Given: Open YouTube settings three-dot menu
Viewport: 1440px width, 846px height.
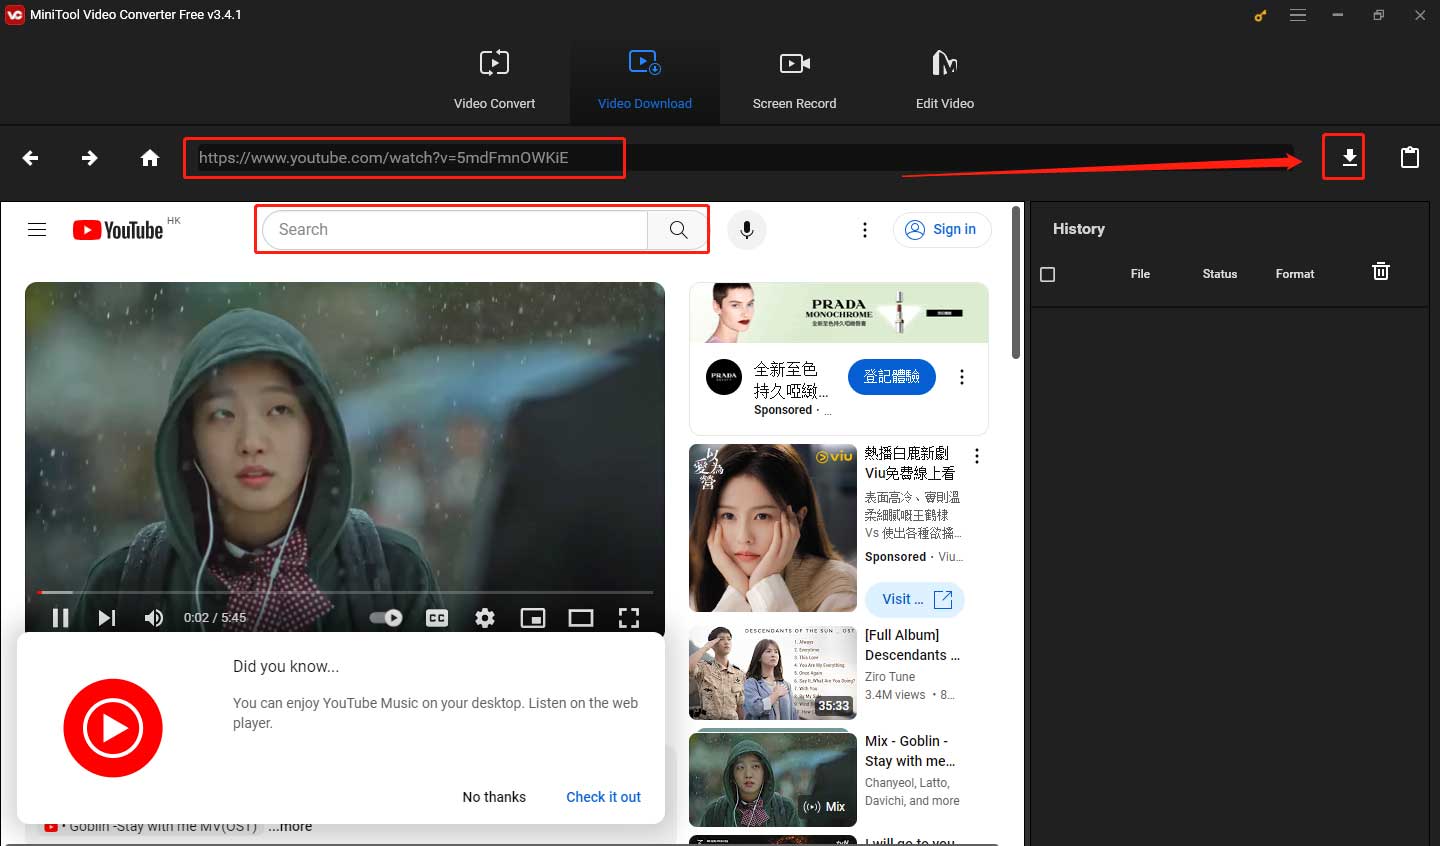Looking at the screenshot, I should pos(865,230).
